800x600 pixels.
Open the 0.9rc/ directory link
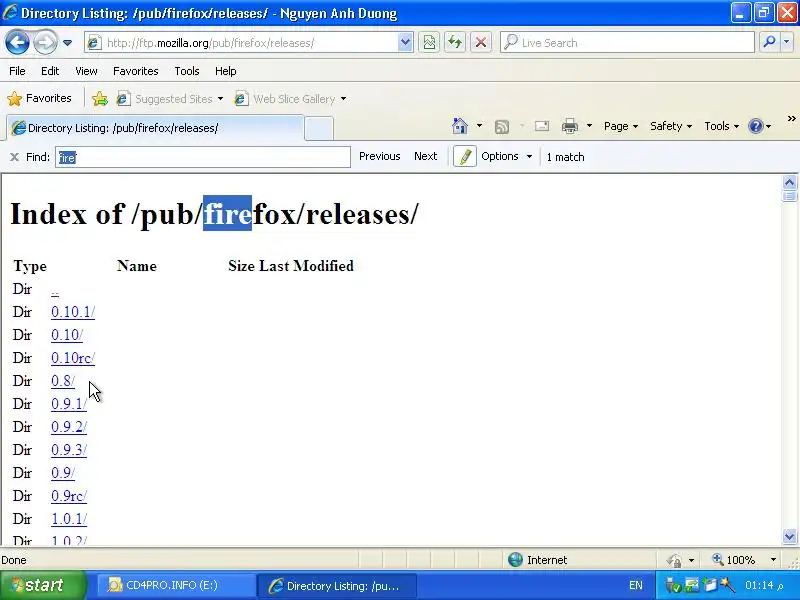tap(69, 495)
